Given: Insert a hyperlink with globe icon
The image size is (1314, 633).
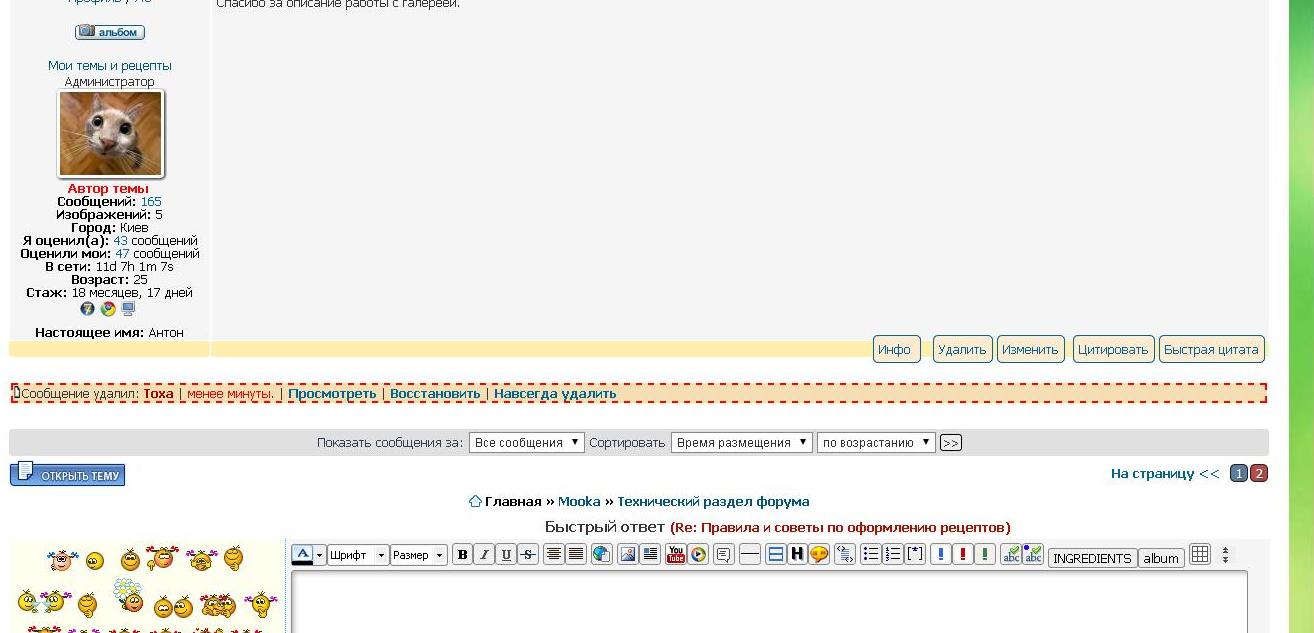Looking at the screenshot, I should (x=601, y=555).
